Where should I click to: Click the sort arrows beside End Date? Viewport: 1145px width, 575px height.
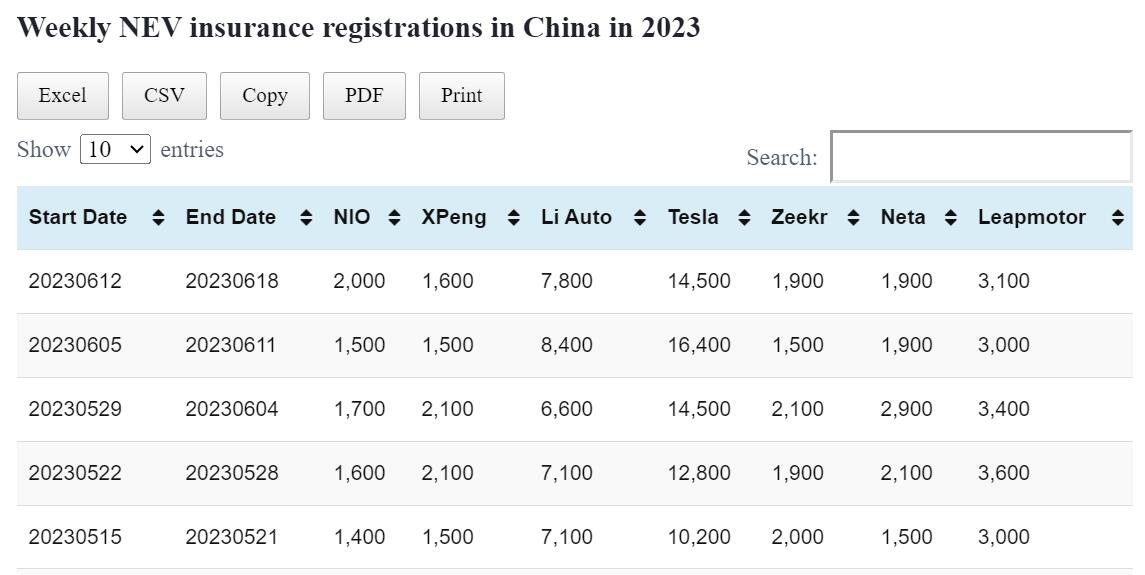[x=306, y=218]
